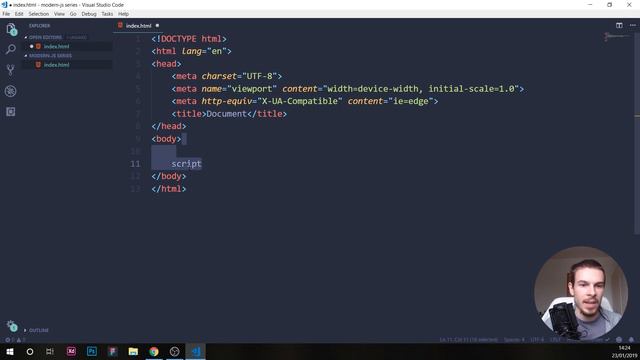Expand the Outline section
This screenshot has width=640, height=360.
coord(38,330)
